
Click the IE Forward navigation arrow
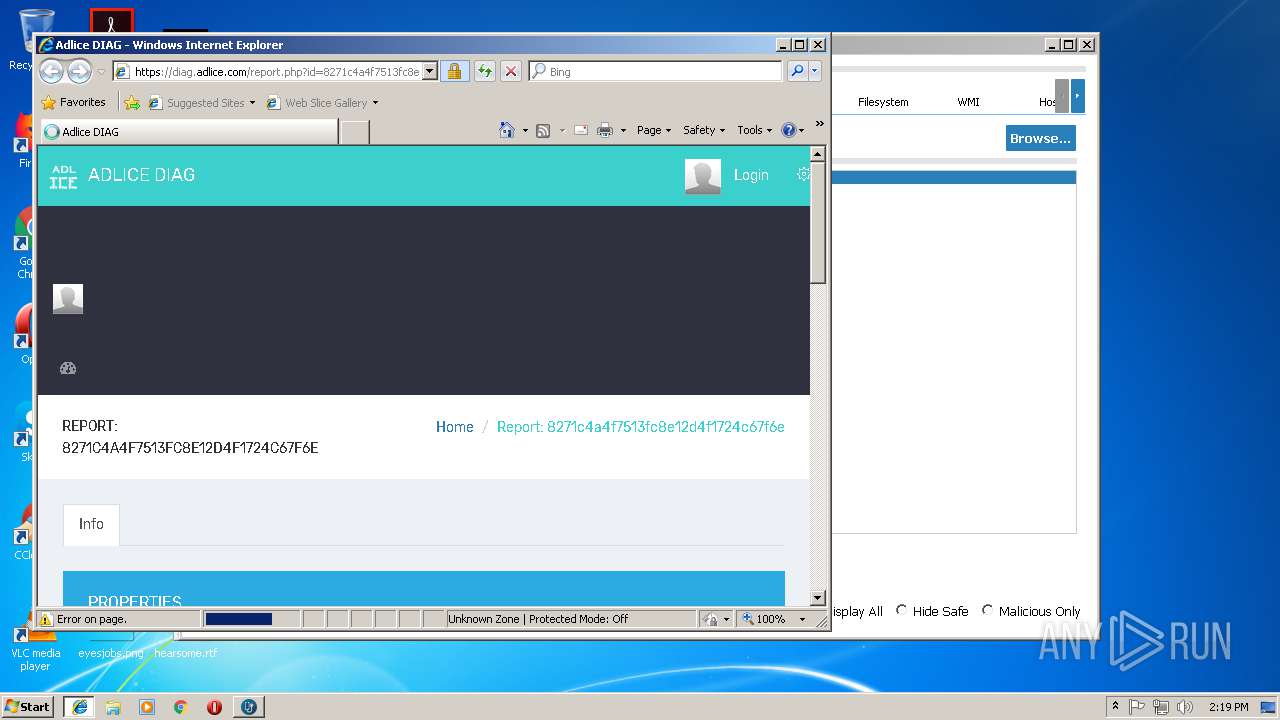[x=79, y=71]
